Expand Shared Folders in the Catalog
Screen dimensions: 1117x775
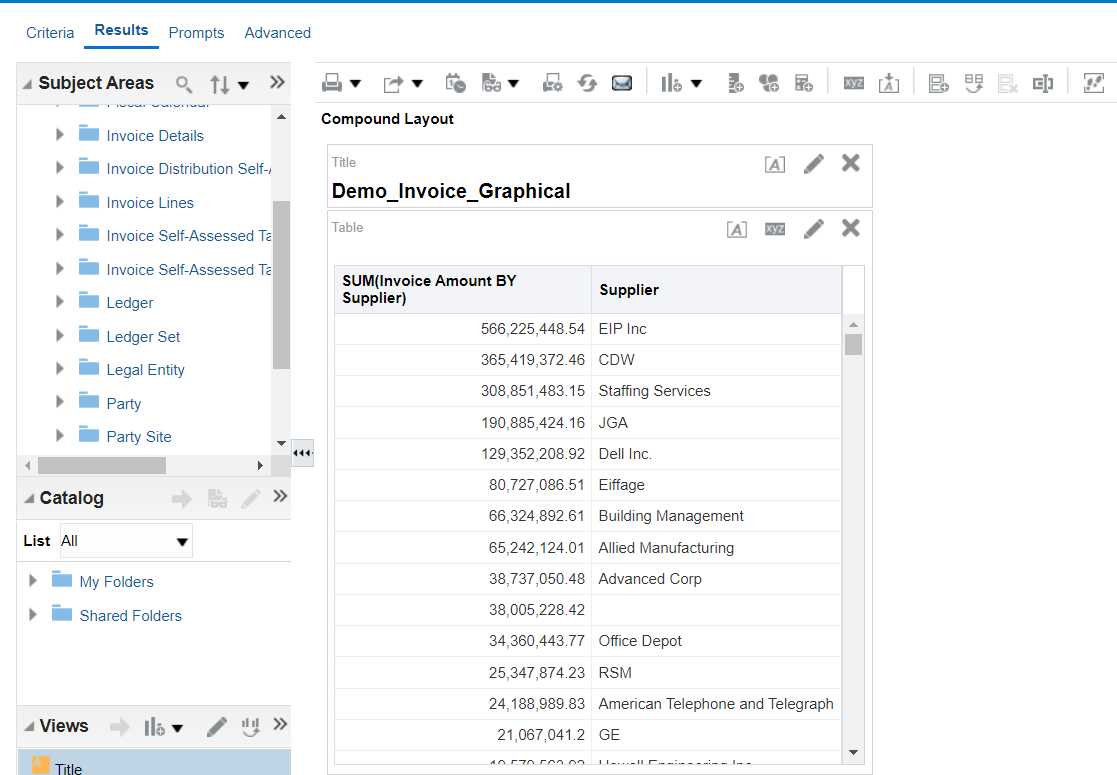(33, 615)
